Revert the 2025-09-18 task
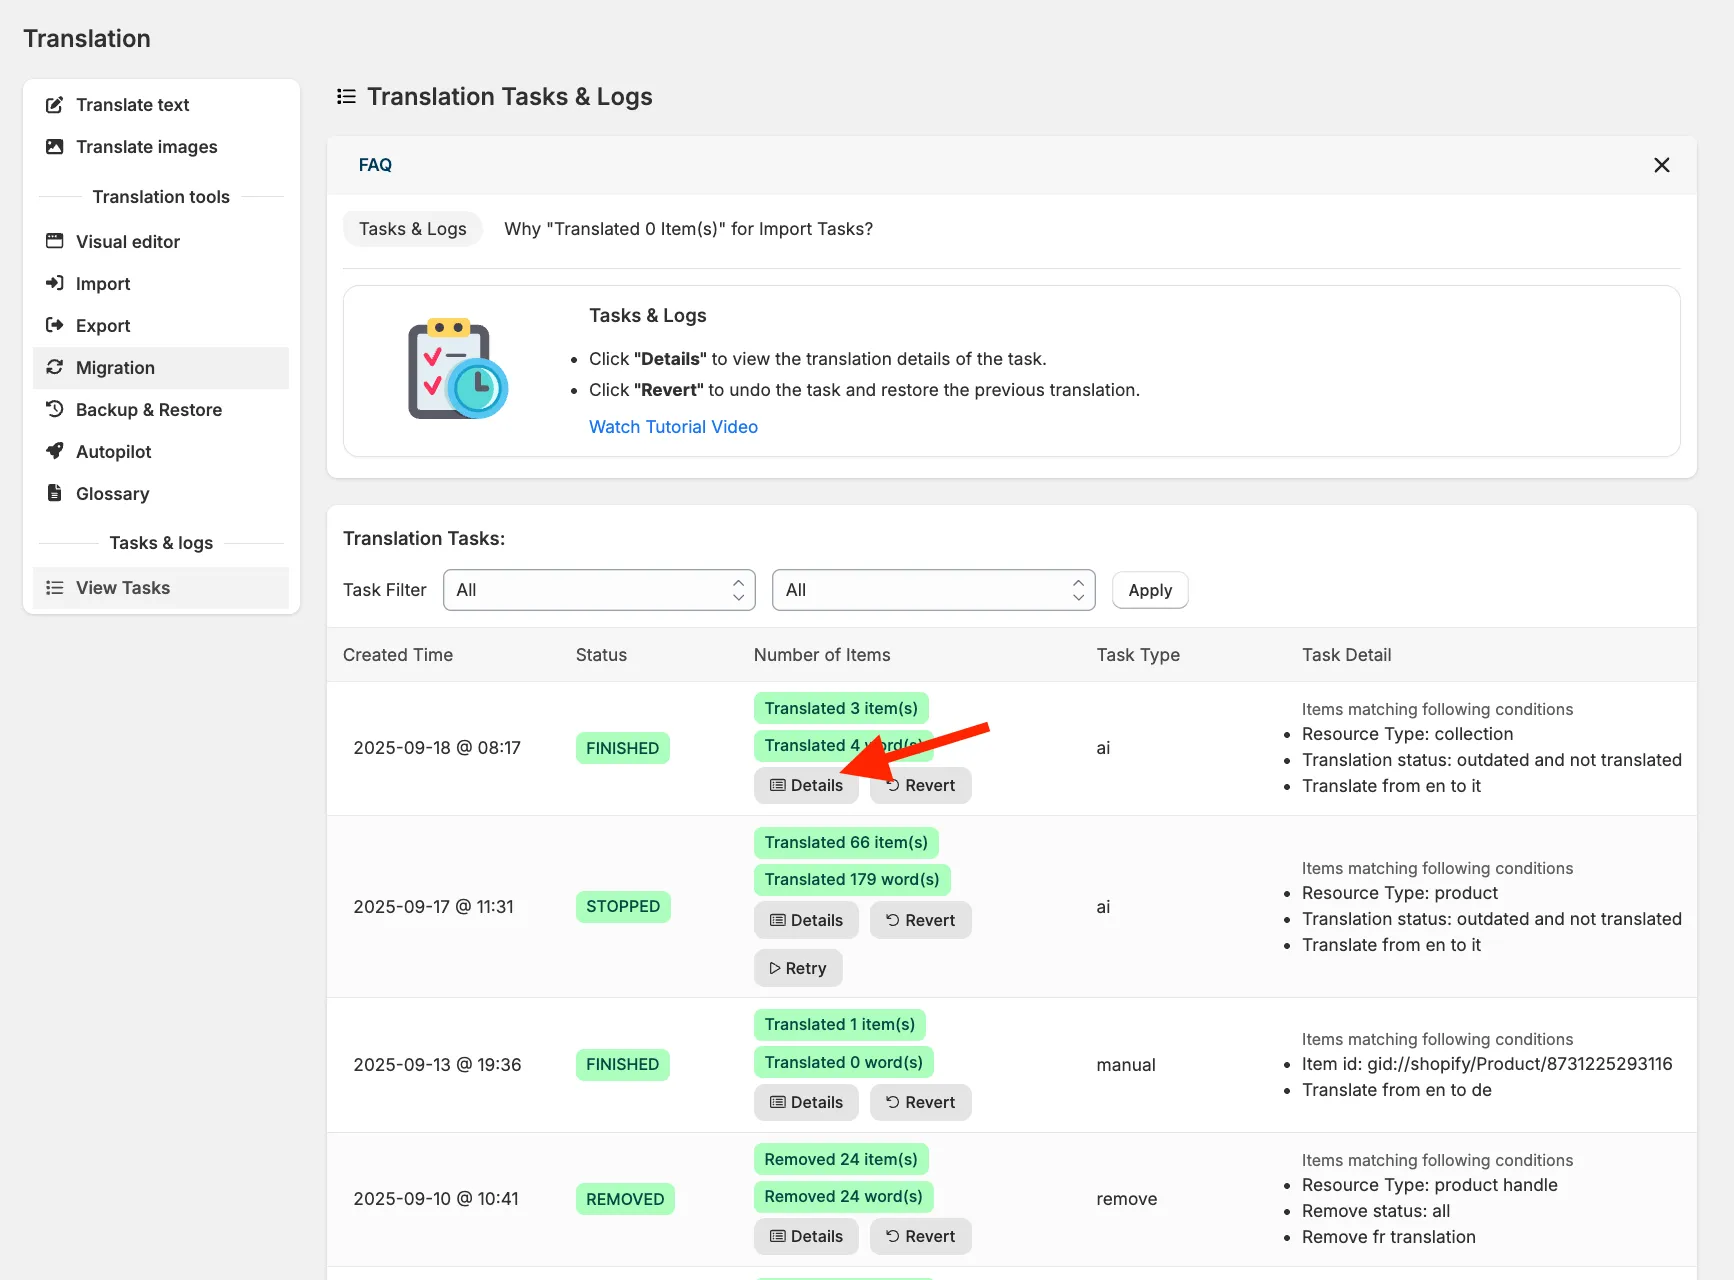Screen dimensions: 1734x1280 point(920,785)
